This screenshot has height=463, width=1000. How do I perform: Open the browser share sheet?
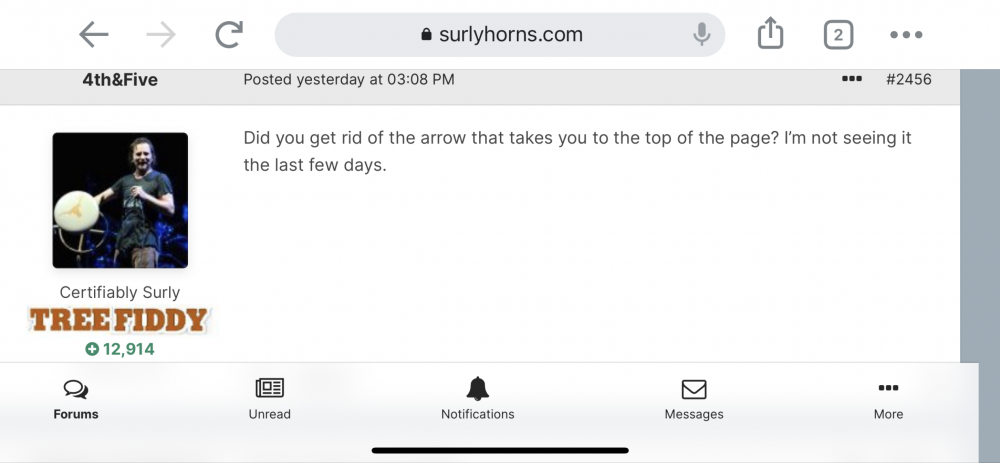769,35
